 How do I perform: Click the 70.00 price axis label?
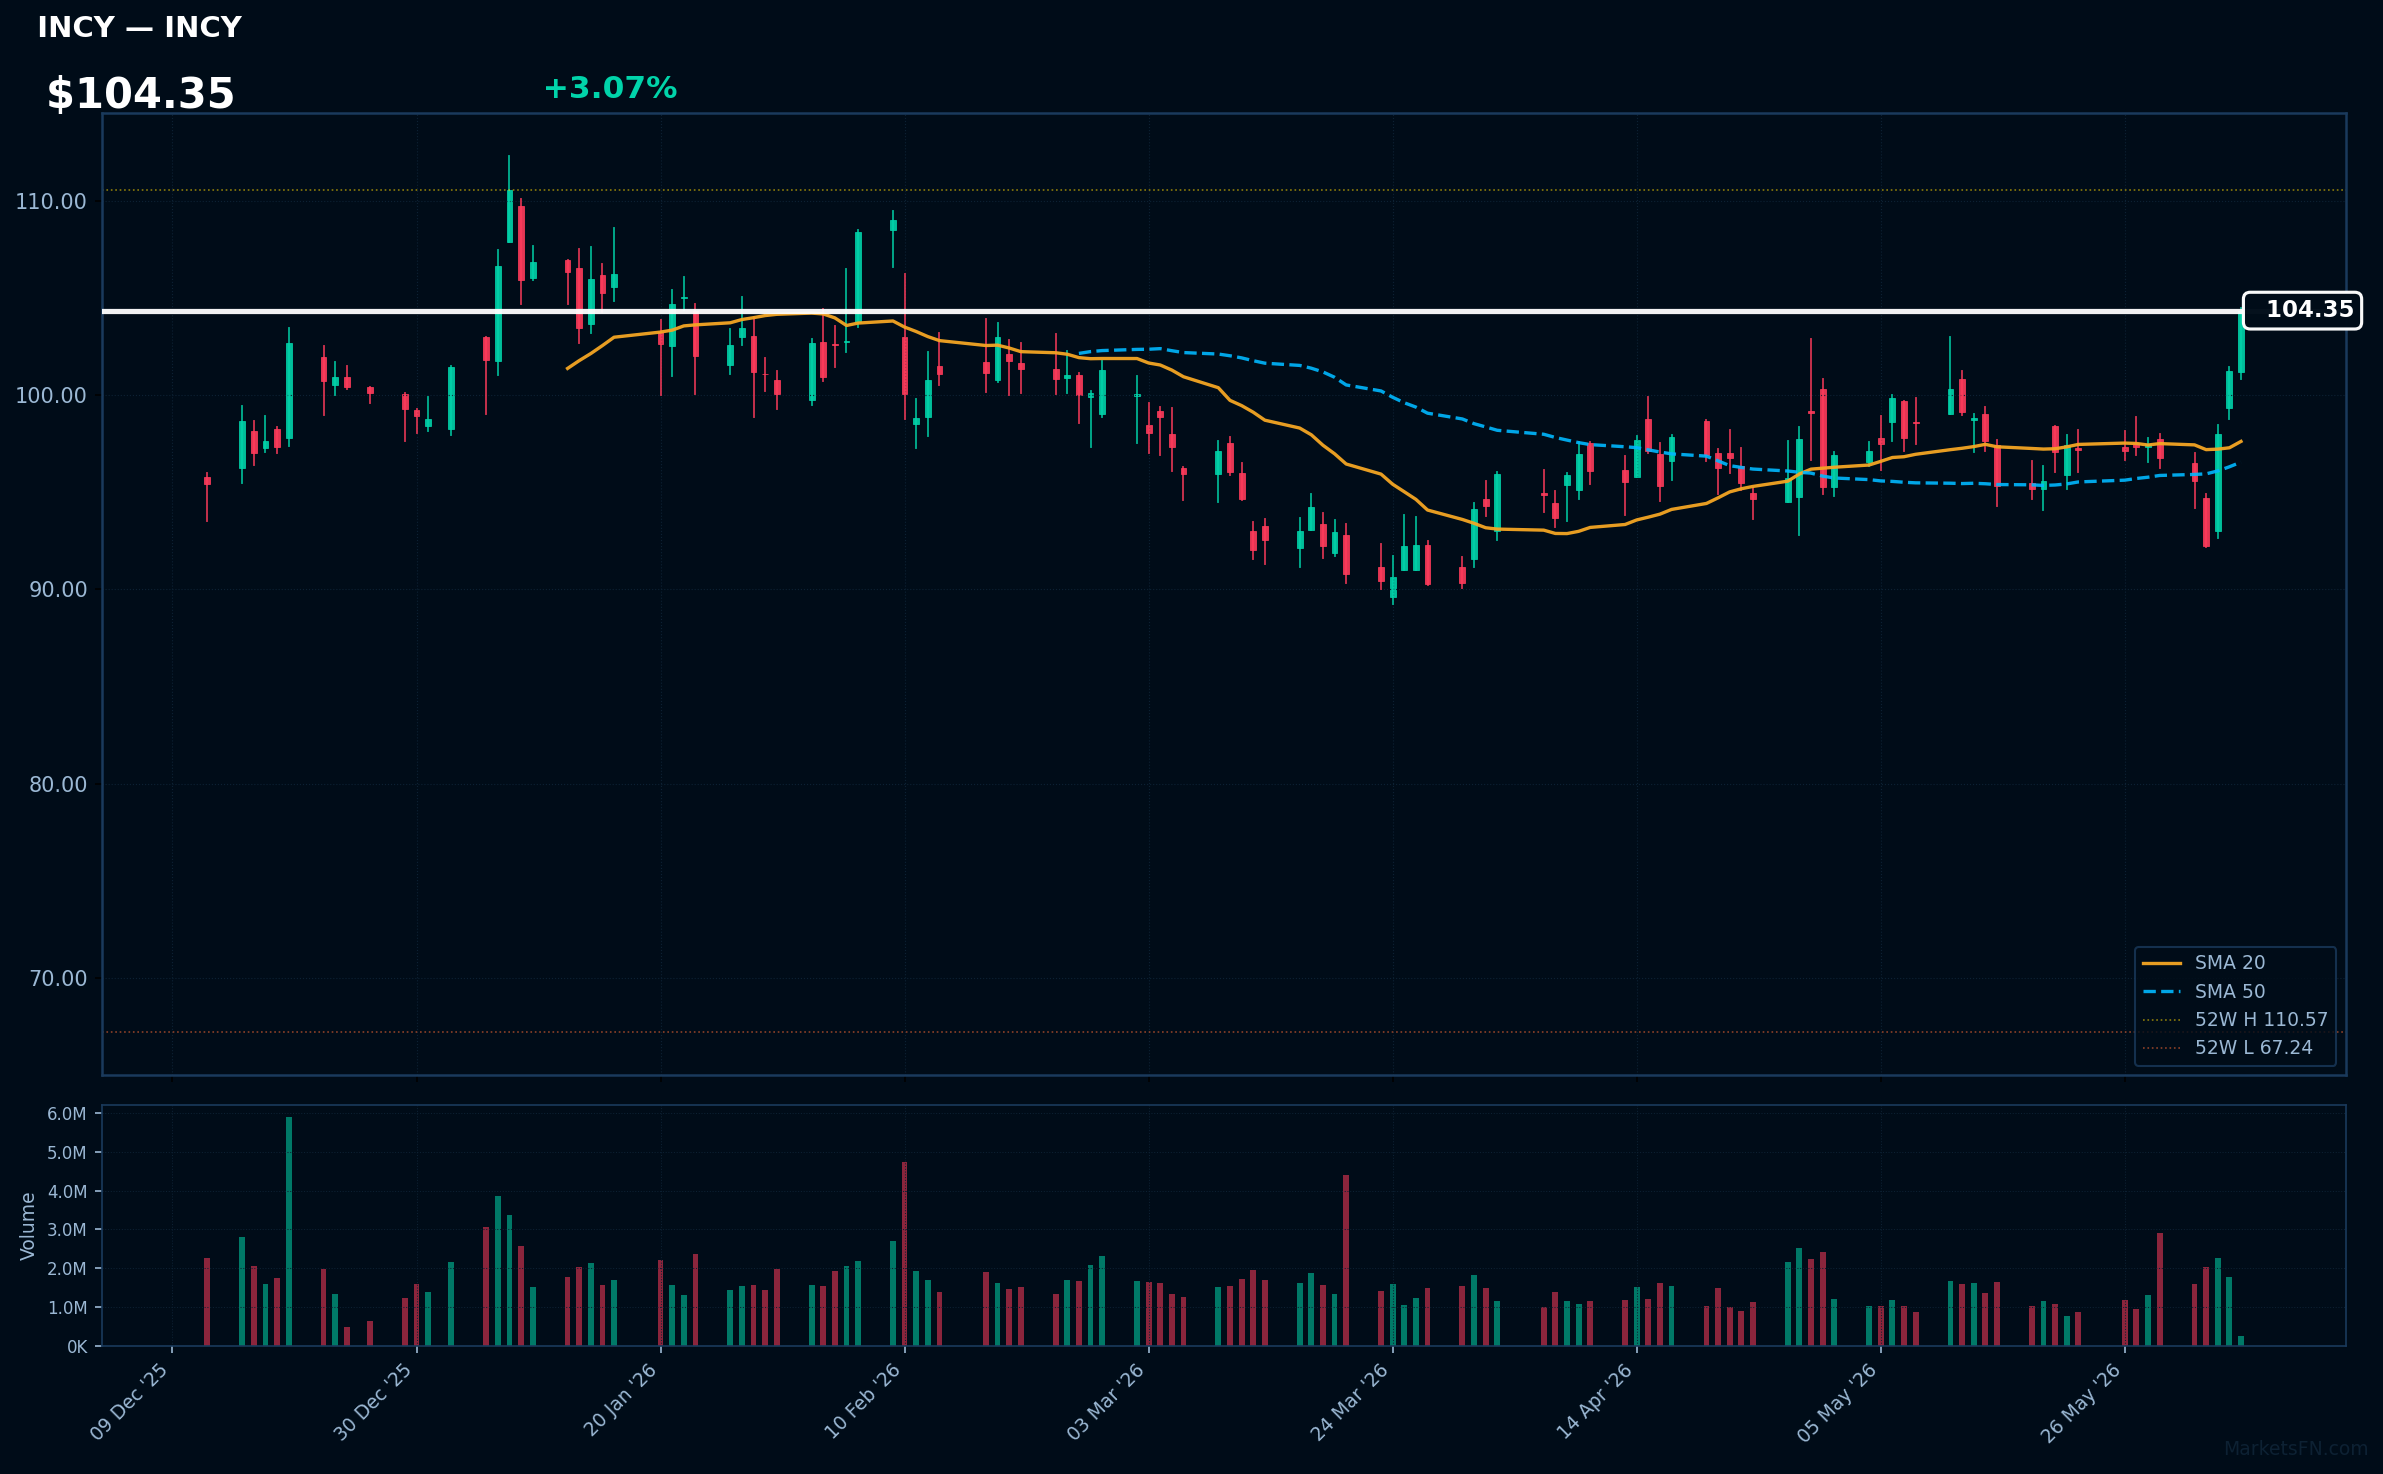(x=58, y=979)
